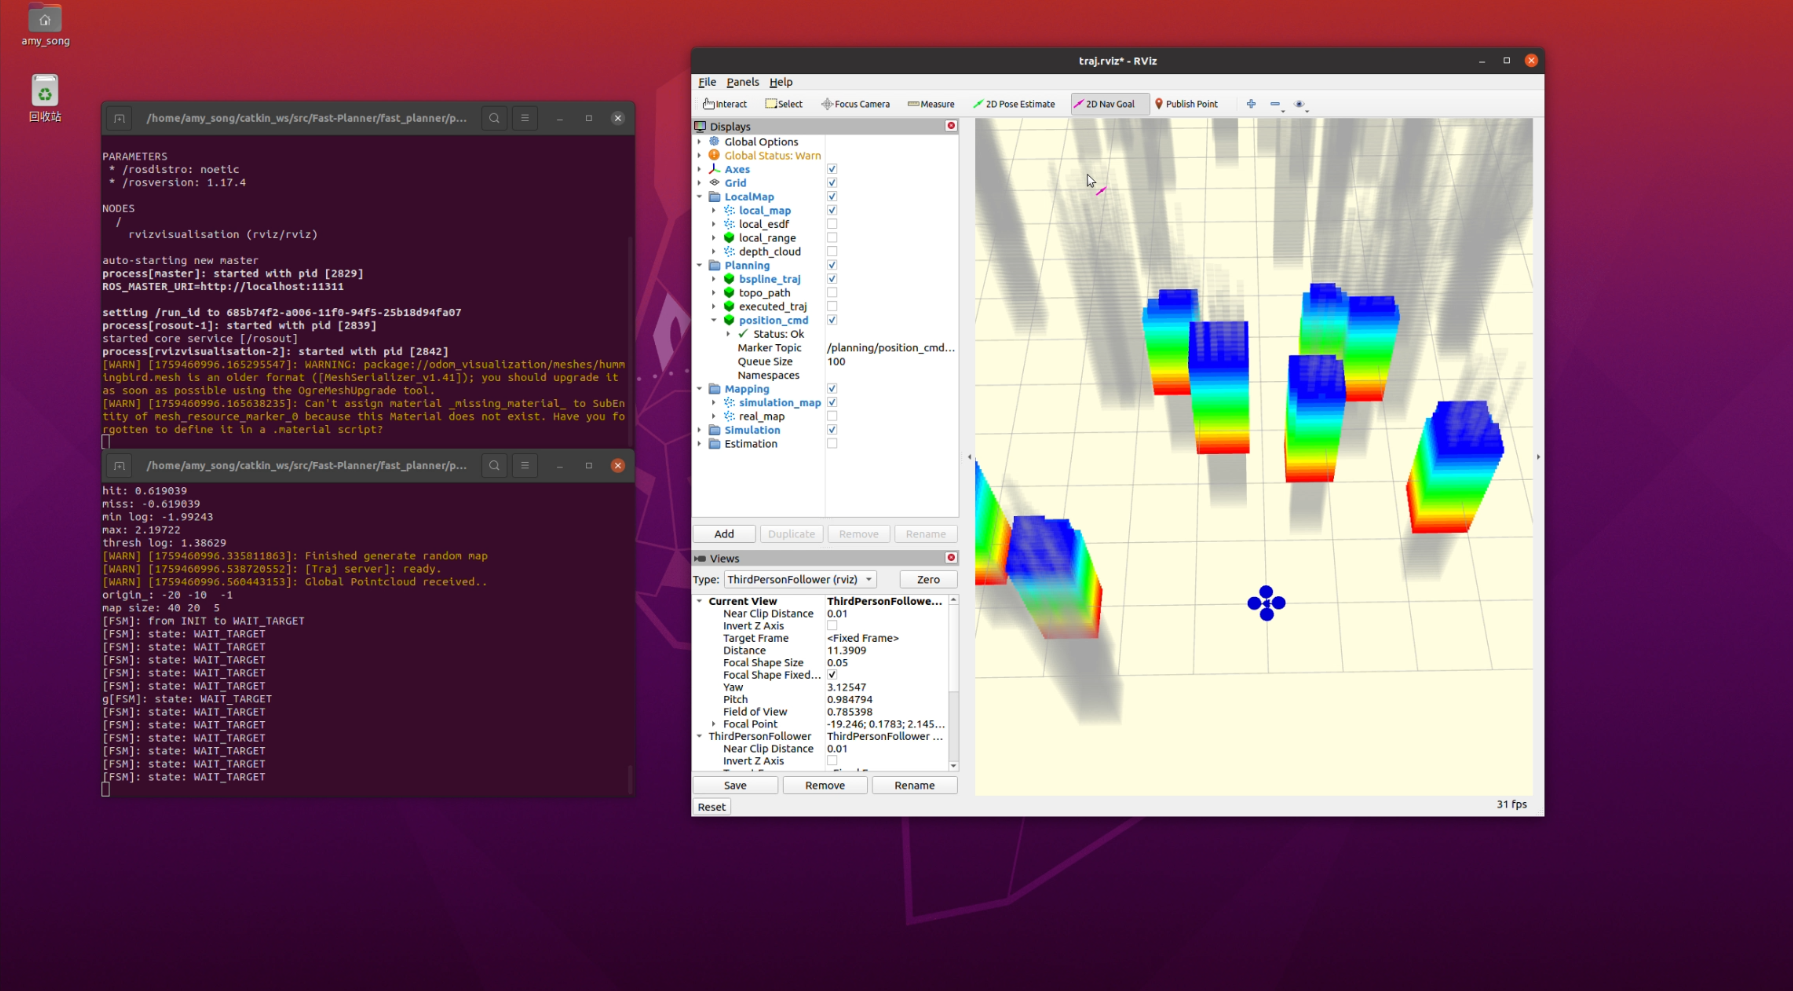Edit the Distance value 11.3909
Viewport: 1793px width, 991px height.
[887, 651]
